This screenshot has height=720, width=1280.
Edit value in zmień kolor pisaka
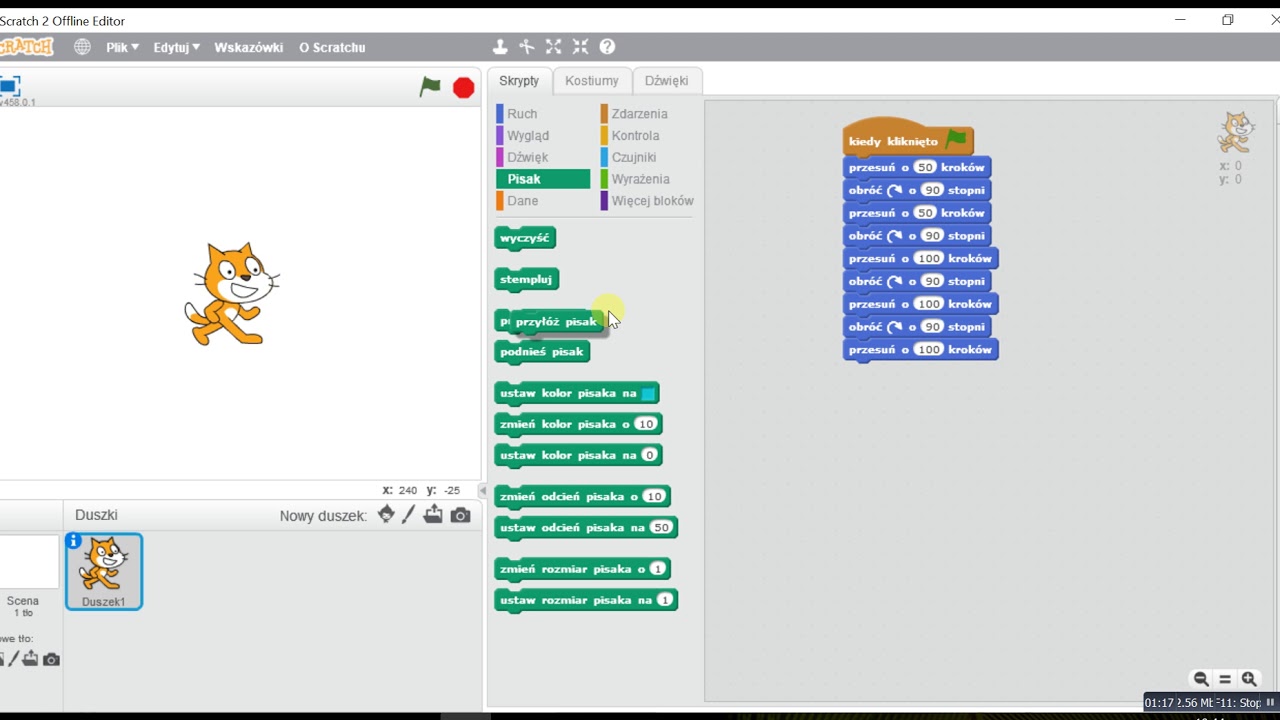point(646,424)
